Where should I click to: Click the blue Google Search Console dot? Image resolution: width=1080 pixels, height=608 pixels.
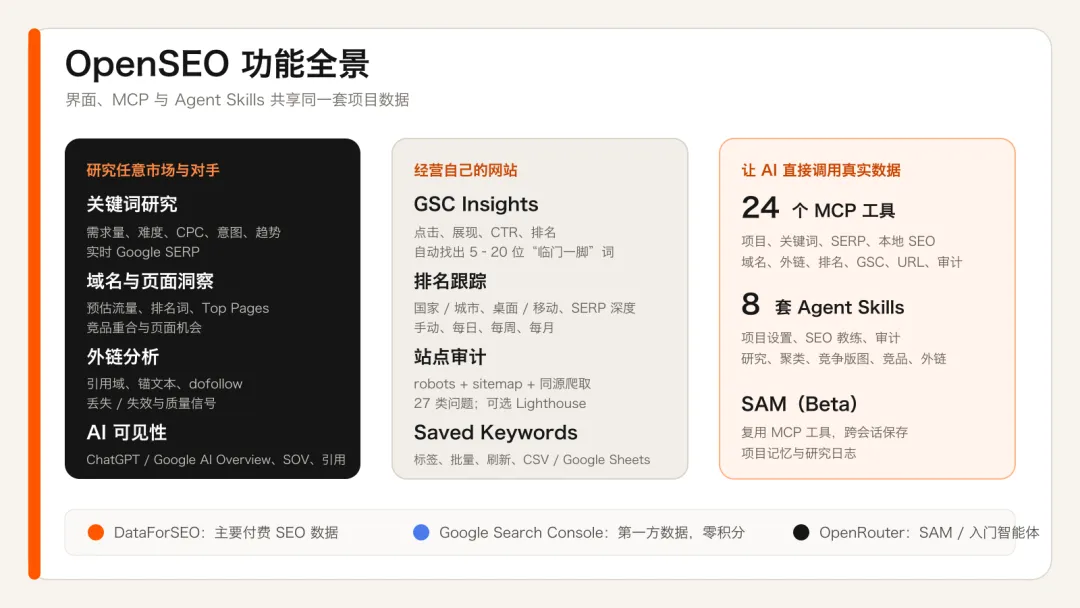421,532
